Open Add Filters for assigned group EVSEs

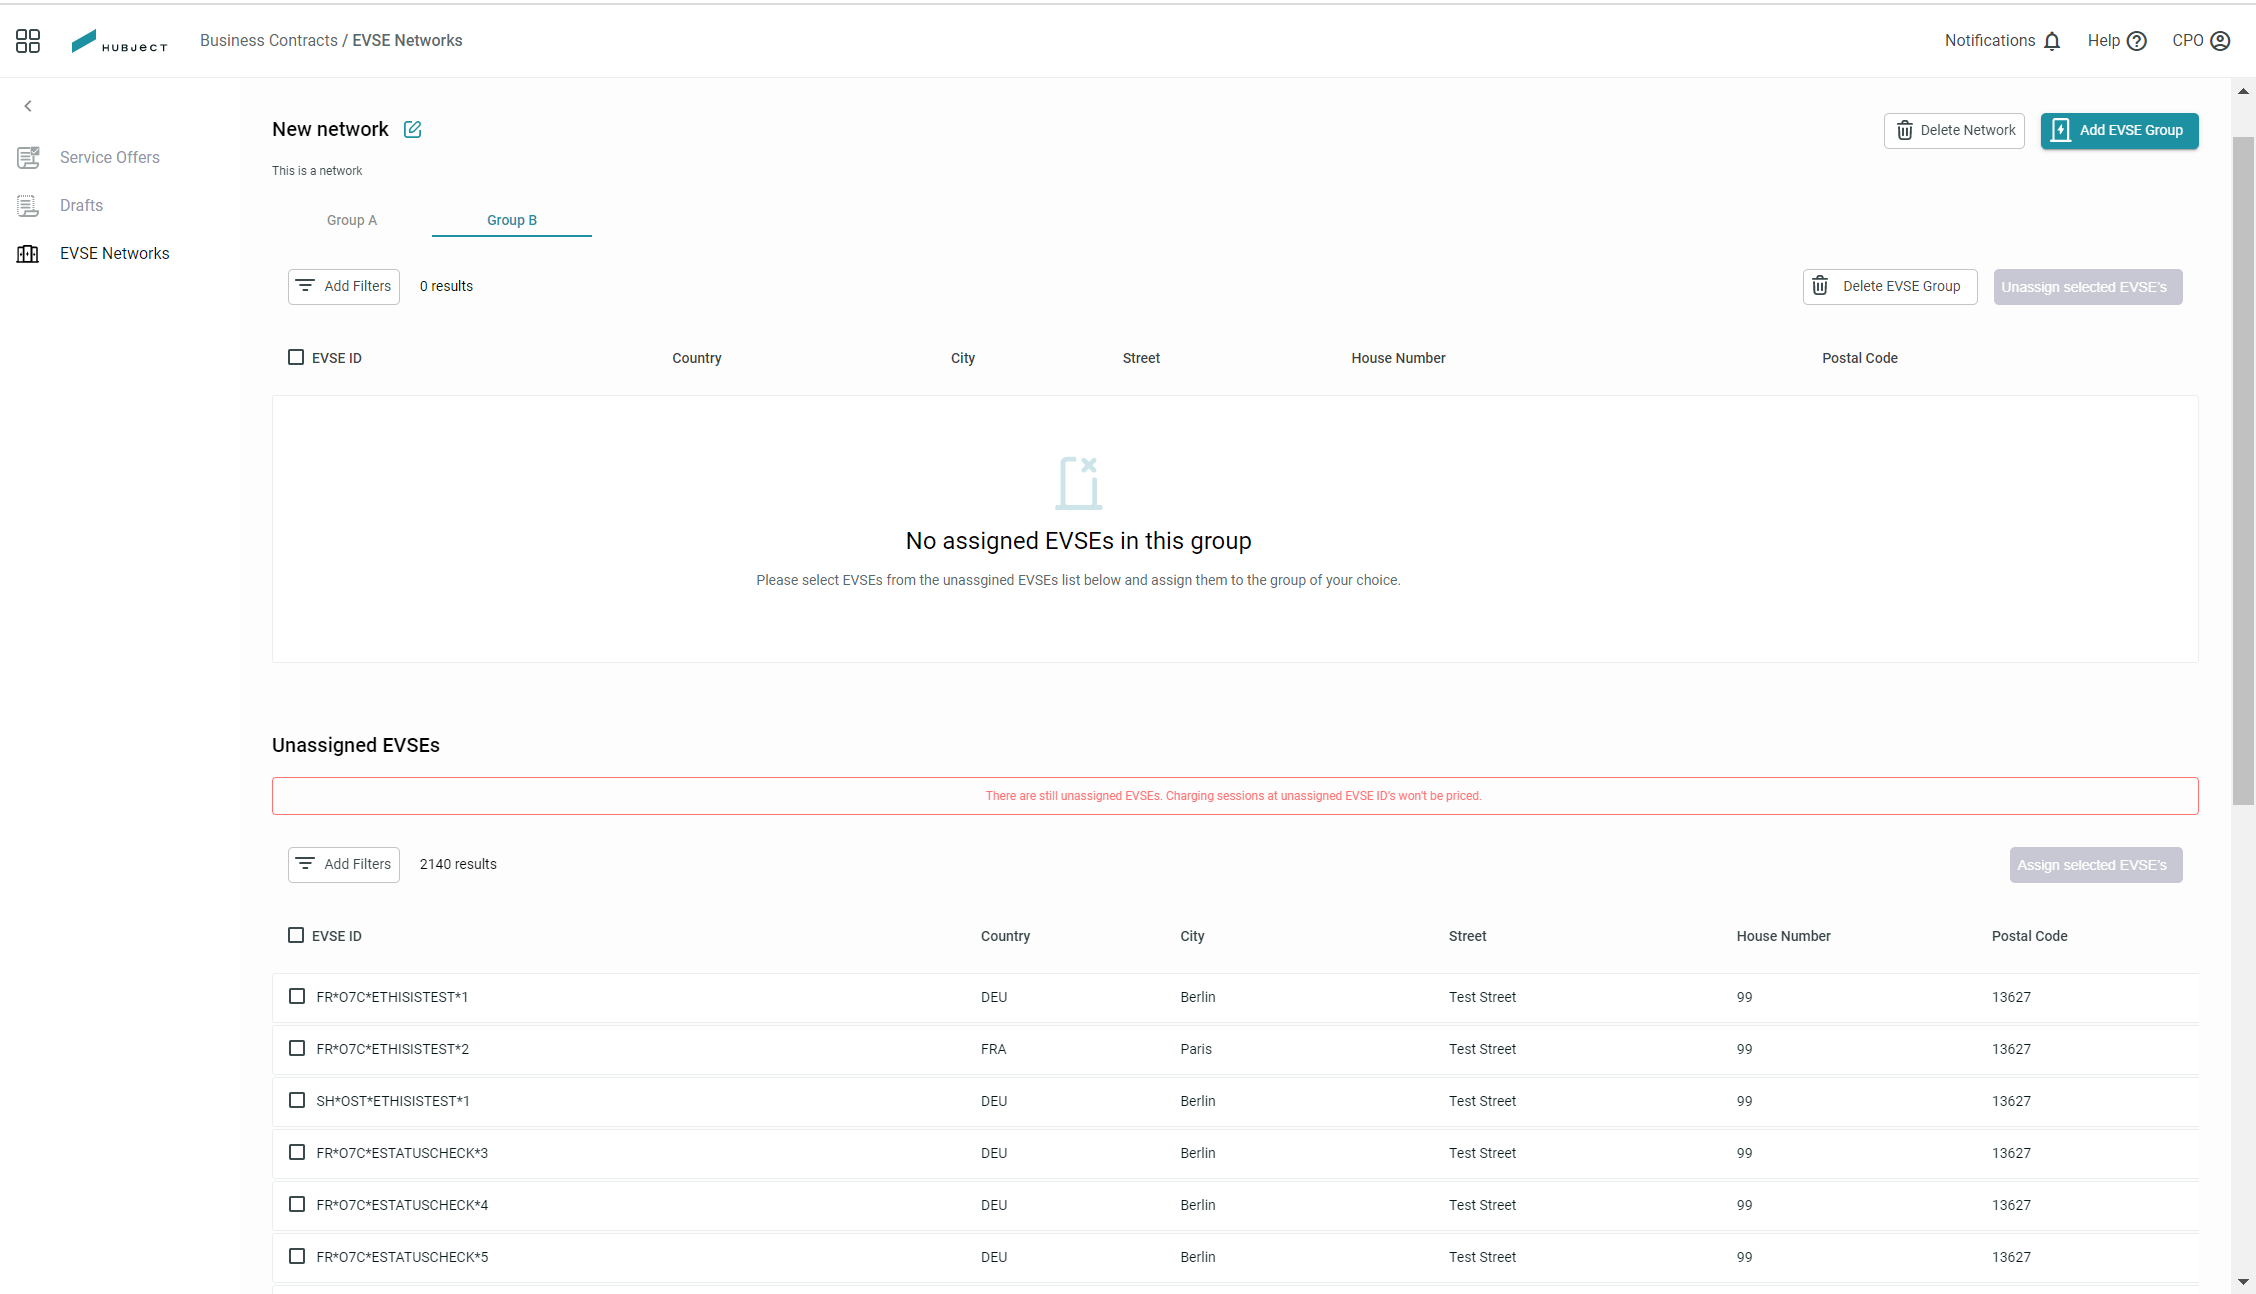coord(344,286)
